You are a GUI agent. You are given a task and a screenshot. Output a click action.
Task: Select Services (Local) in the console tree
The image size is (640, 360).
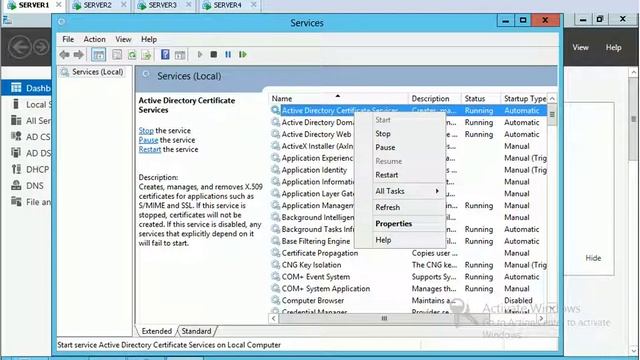click(97, 72)
